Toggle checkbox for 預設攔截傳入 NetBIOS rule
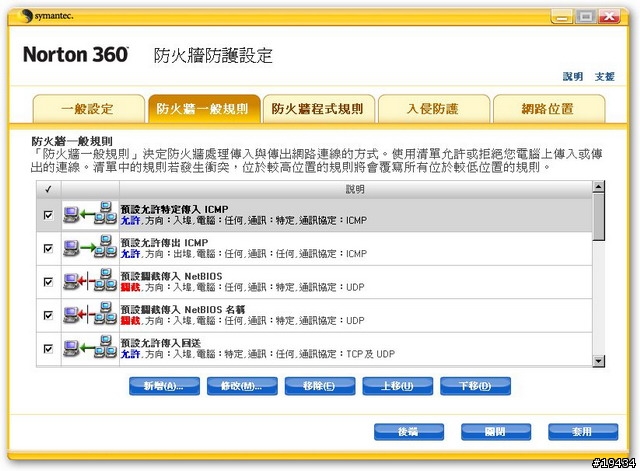640x471 pixels. [x=48, y=282]
